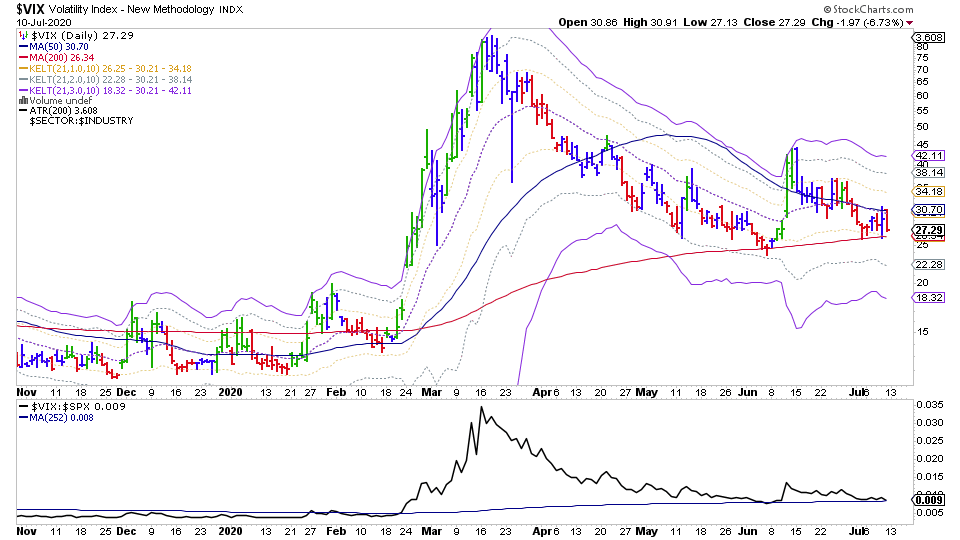This screenshot has height=540, width=960.
Task: Click the 'KELT(21,2.0,10)' legend entry
Action: pos(110,80)
